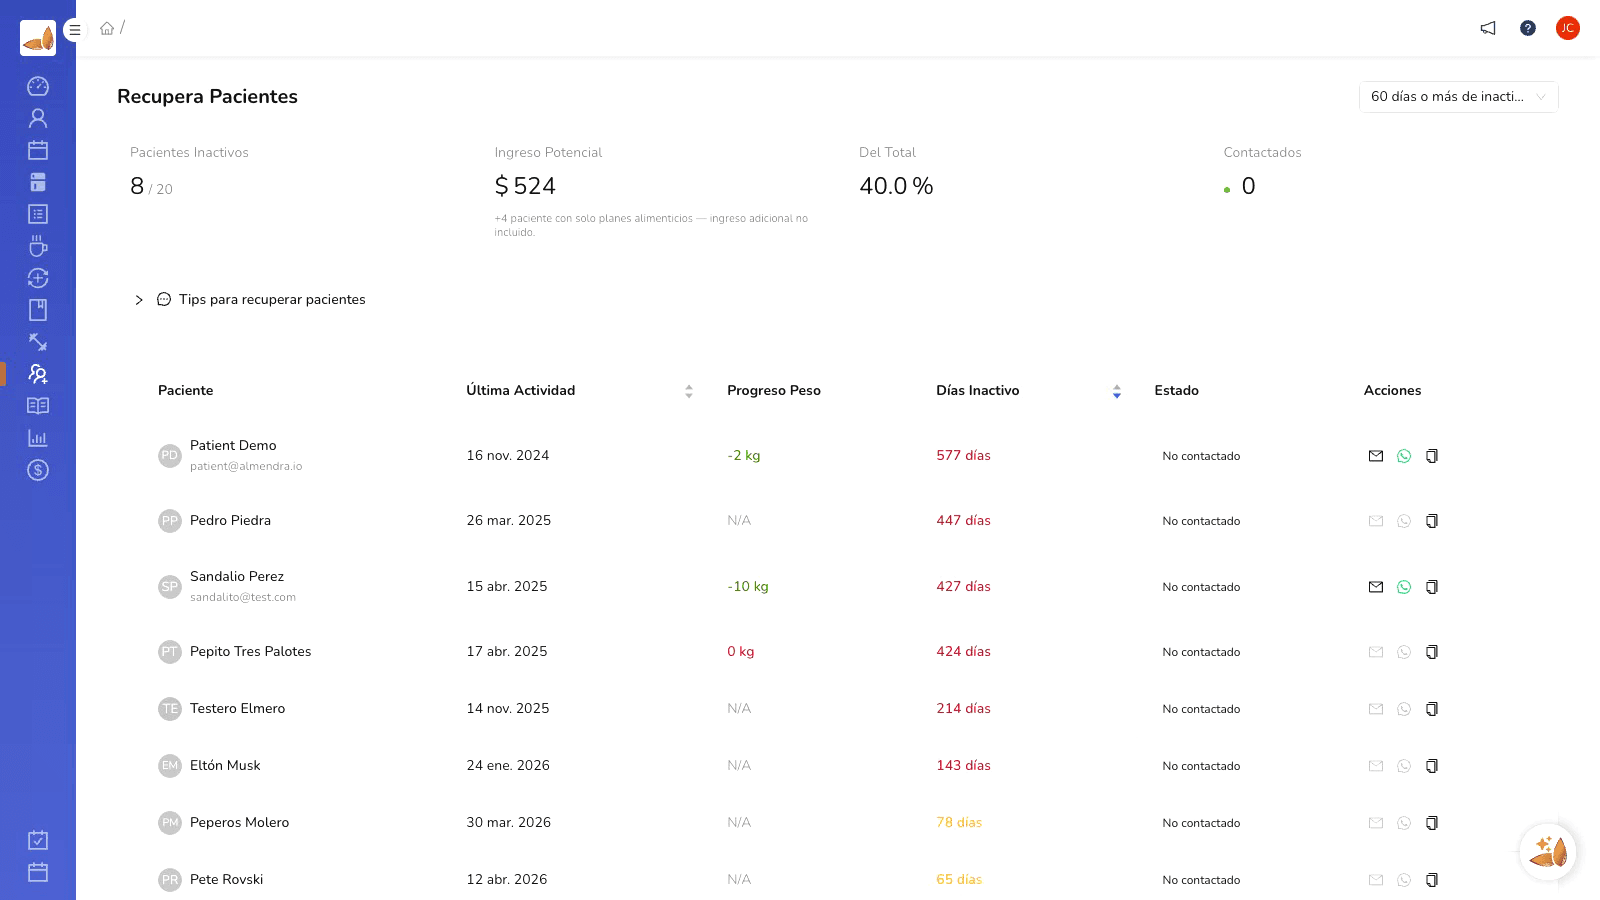Screen dimensions: 1600x900
Task: Click the $ 524 potential income value
Action: tap(525, 186)
